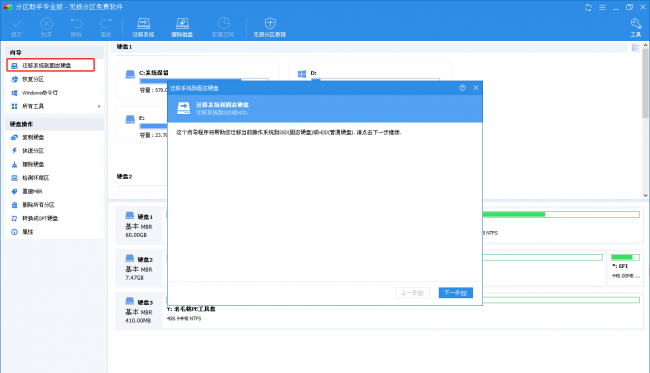Click the migrate-to-SSD drive icon in dialog banner
650x373 pixels.
coord(183,108)
